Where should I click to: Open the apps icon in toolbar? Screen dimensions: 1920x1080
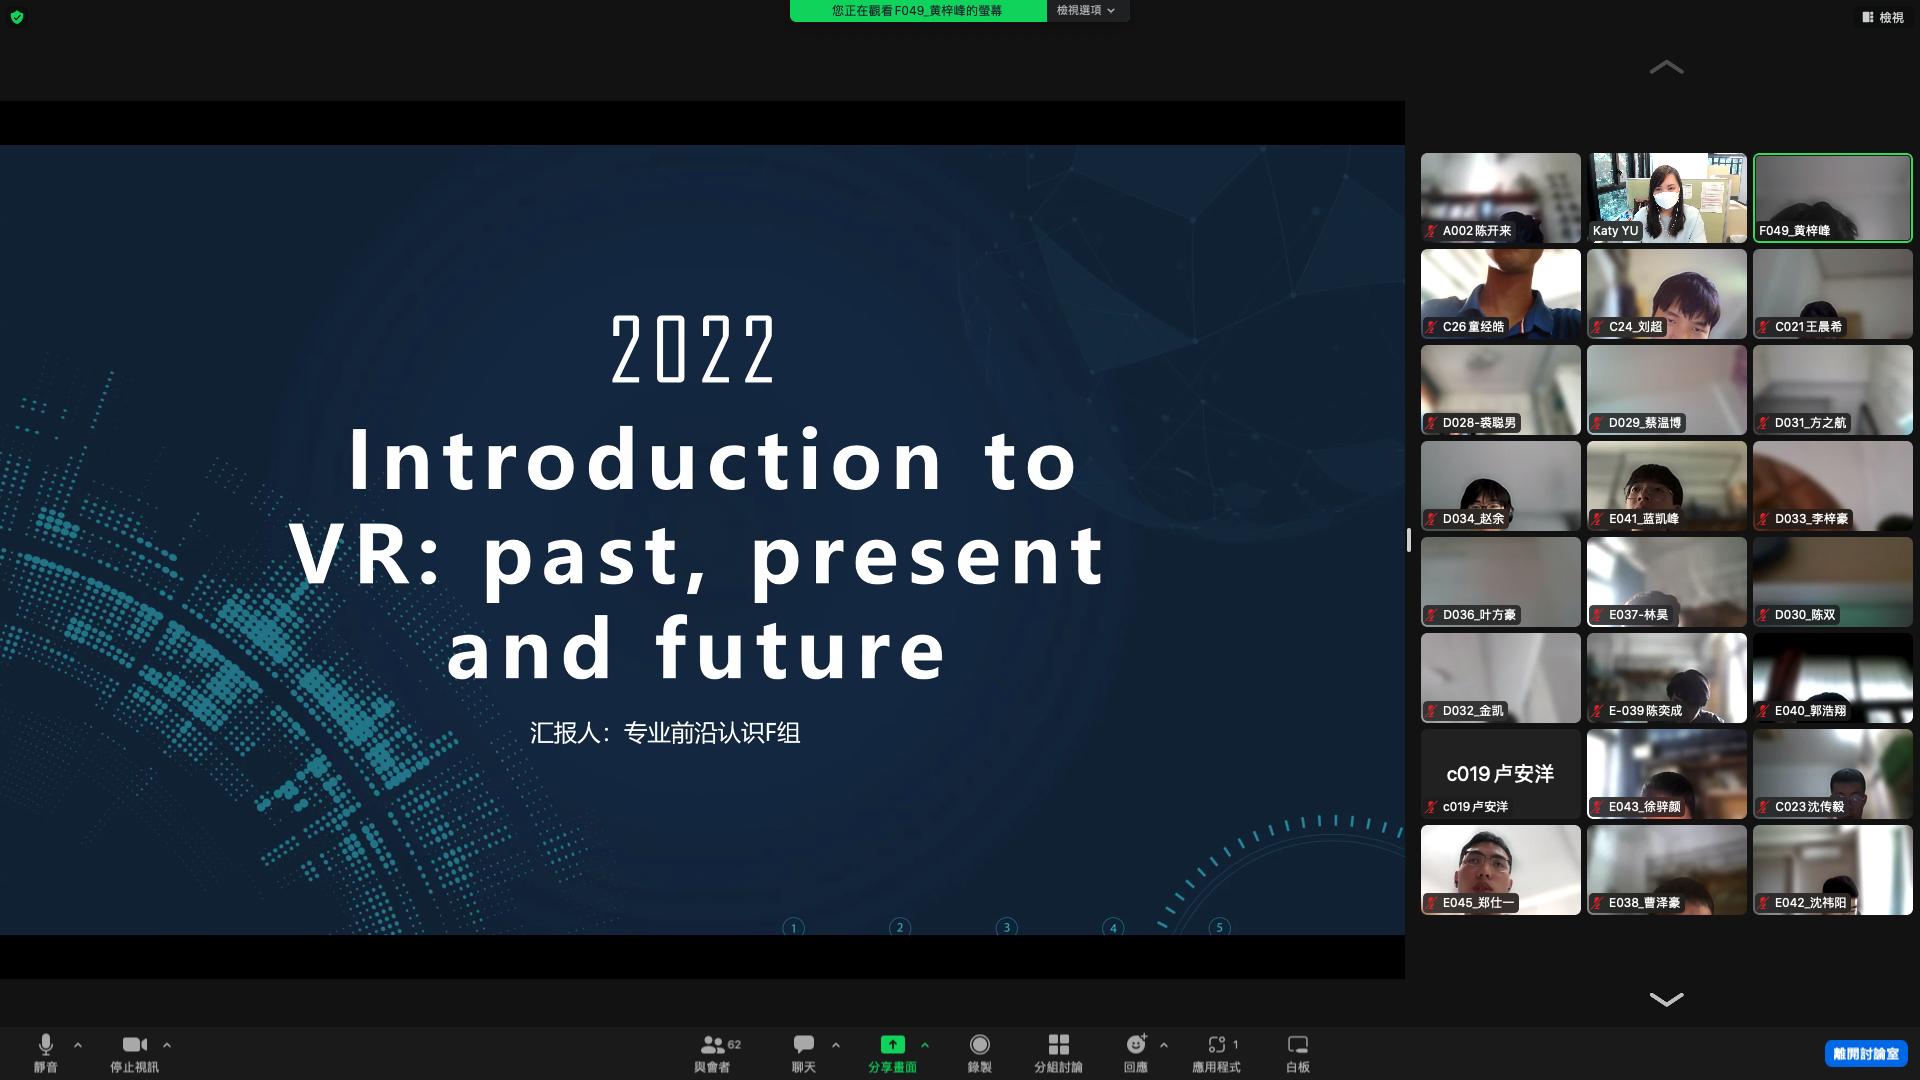pos(1216,1045)
